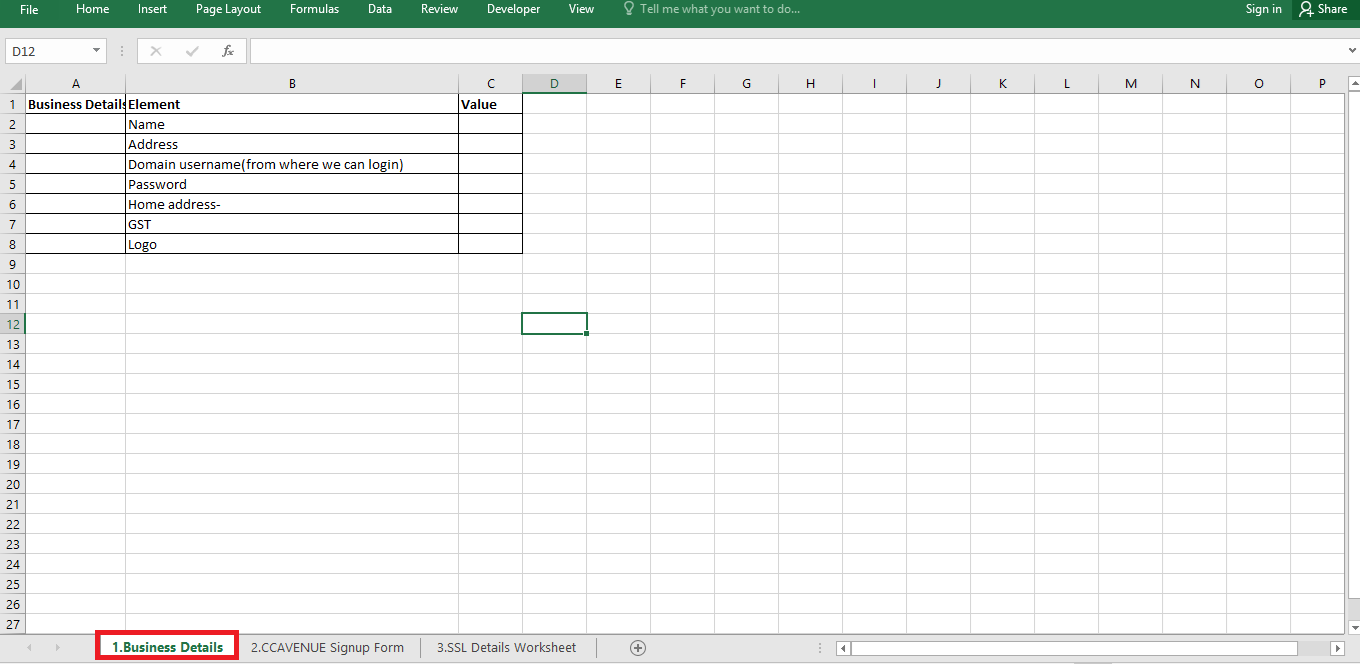Click the Cancel X icon in formula bar
Image resolution: width=1360 pixels, height=664 pixels.
coord(156,51)
